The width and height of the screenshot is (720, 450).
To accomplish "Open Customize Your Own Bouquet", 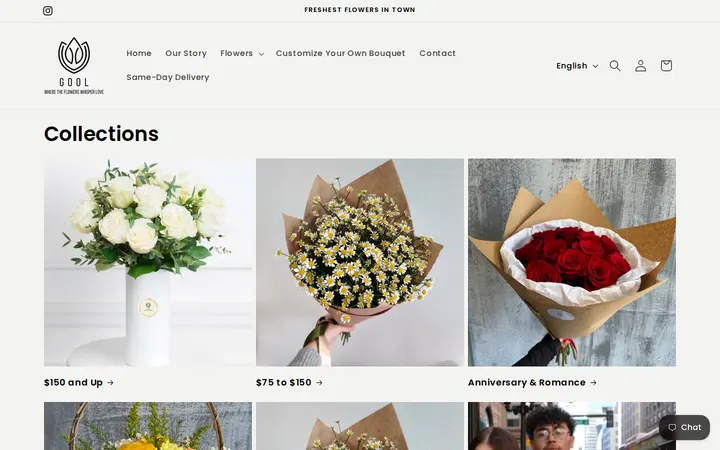I will [x=340, y=53].
